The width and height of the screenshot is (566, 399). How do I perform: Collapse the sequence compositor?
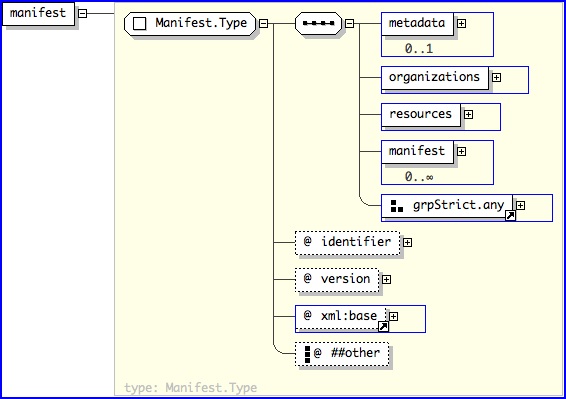(x=349, y=23)
